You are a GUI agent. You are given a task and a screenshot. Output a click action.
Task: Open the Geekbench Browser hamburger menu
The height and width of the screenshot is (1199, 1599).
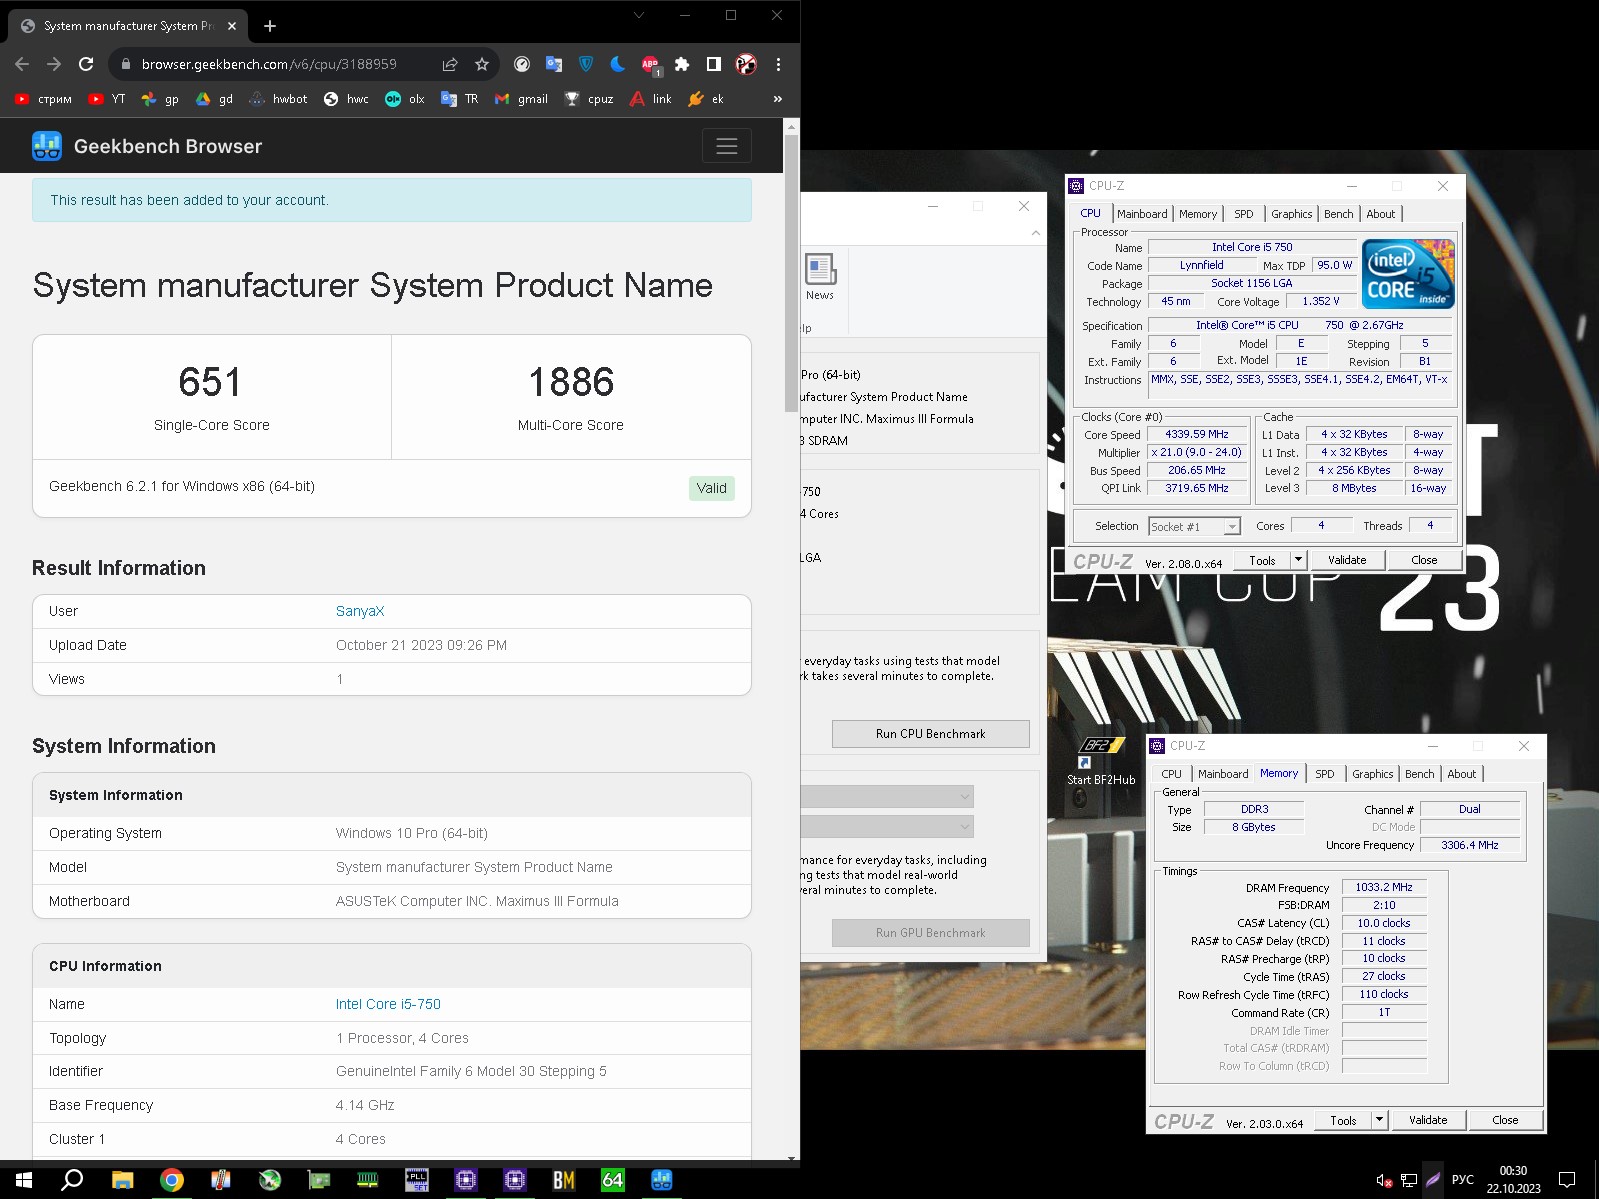click(726, 146)
